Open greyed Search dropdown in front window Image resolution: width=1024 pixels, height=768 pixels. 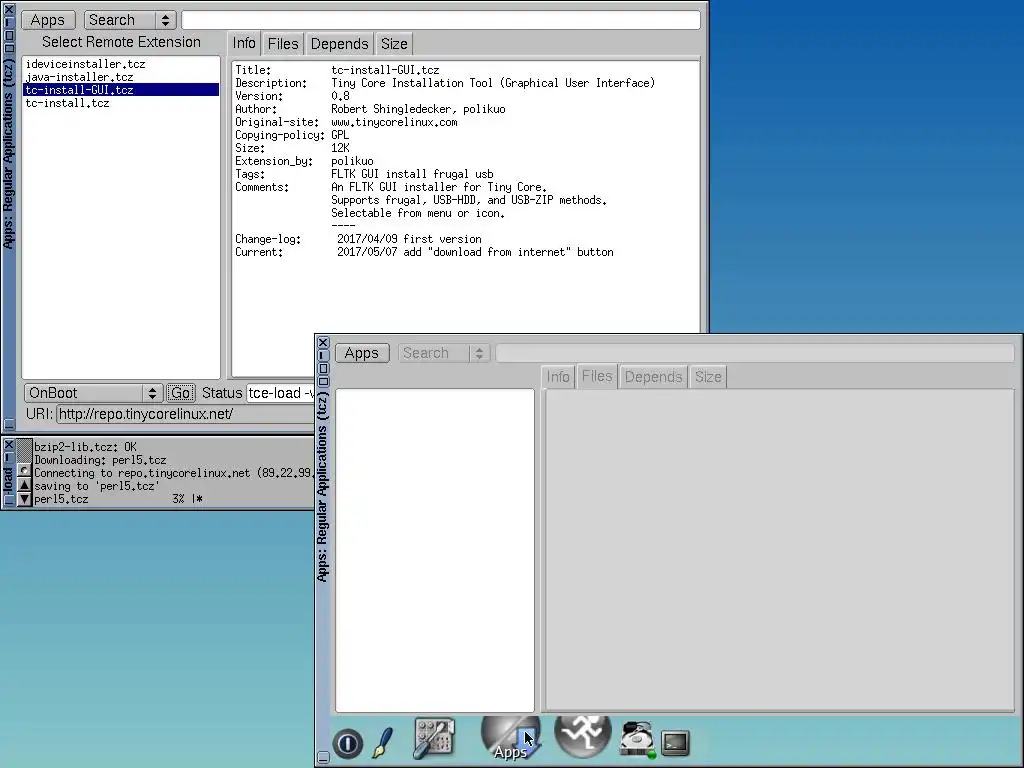coord(443,353)
